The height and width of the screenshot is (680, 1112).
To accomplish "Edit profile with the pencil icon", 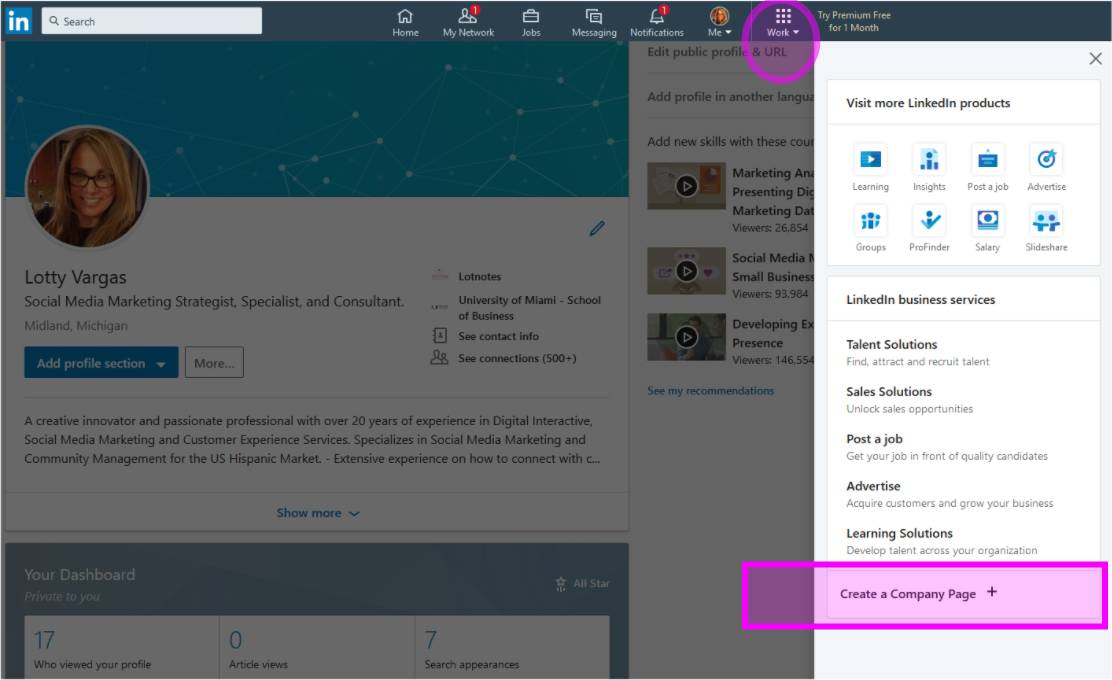I will 596,228.
